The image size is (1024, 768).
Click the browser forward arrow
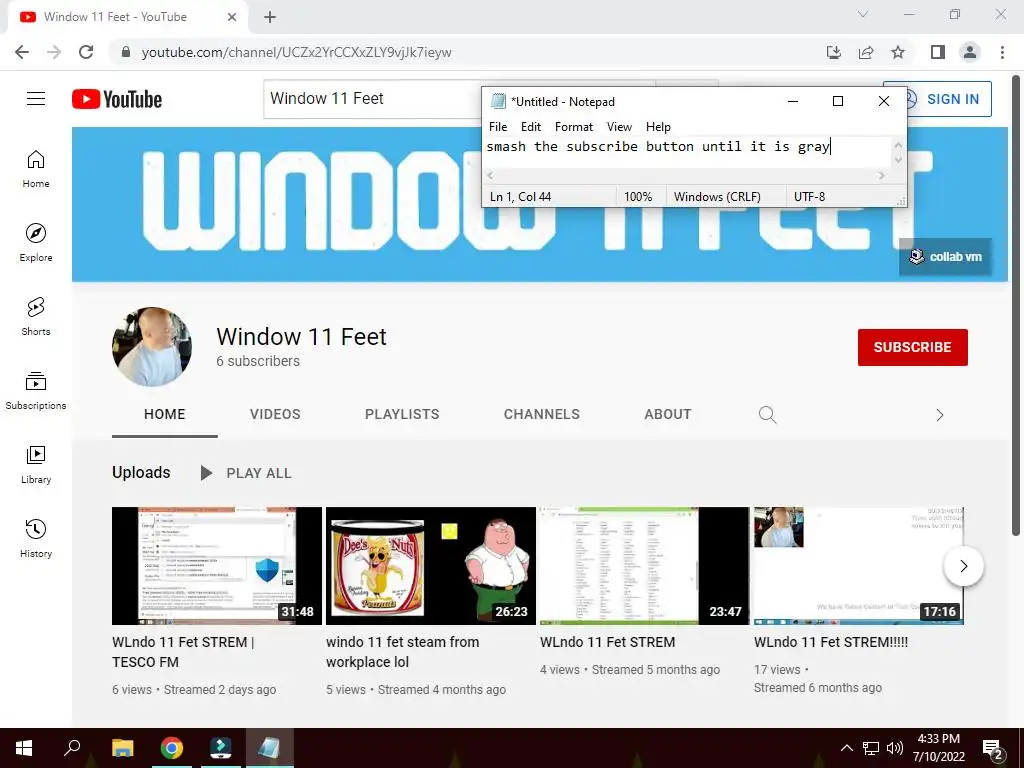tap(54, 52)
